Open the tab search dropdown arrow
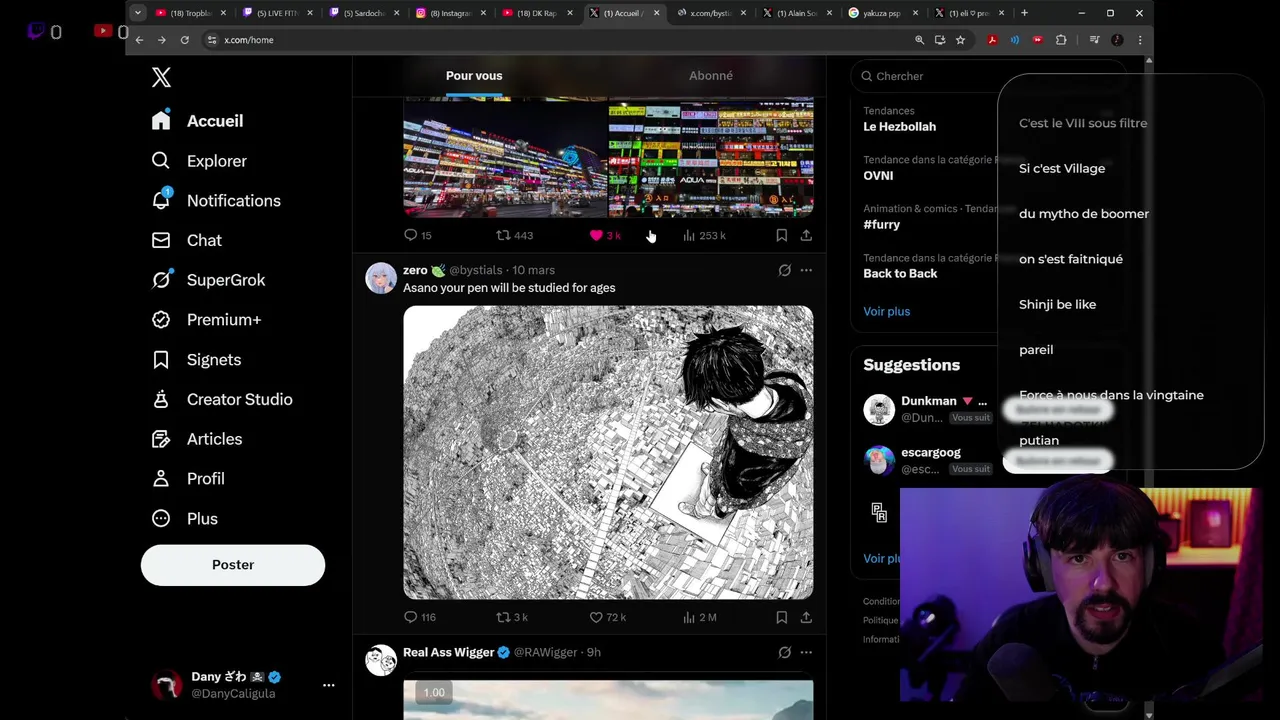Screen dimensions: 1280x720 138,13
